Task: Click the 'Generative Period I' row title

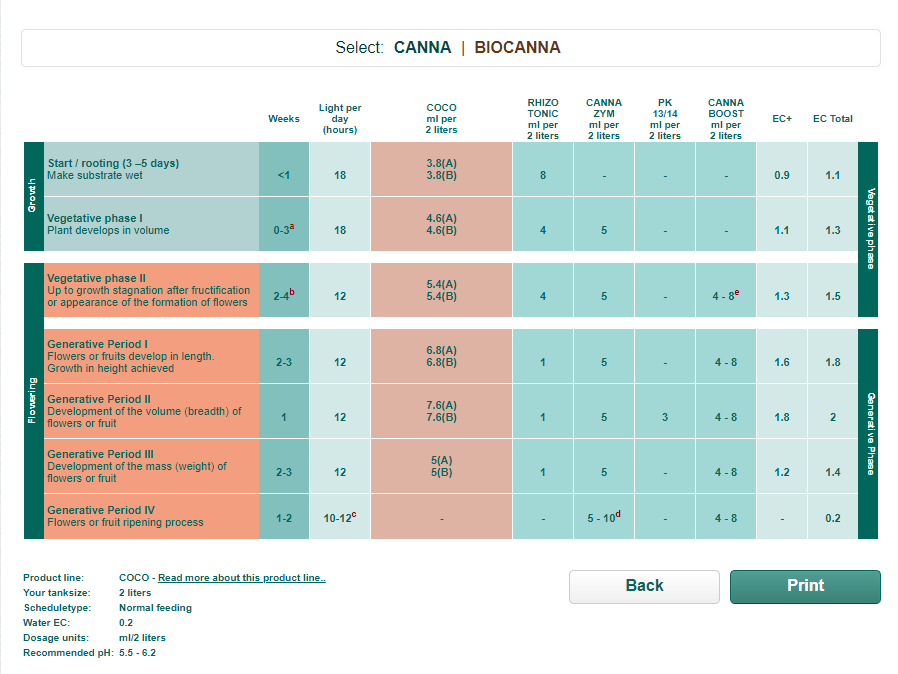Action: (97, 344)
